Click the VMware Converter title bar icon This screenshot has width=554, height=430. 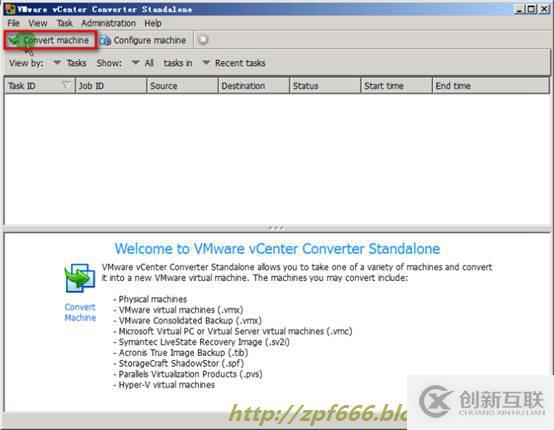pyautogui.click(x=10, y=9)
